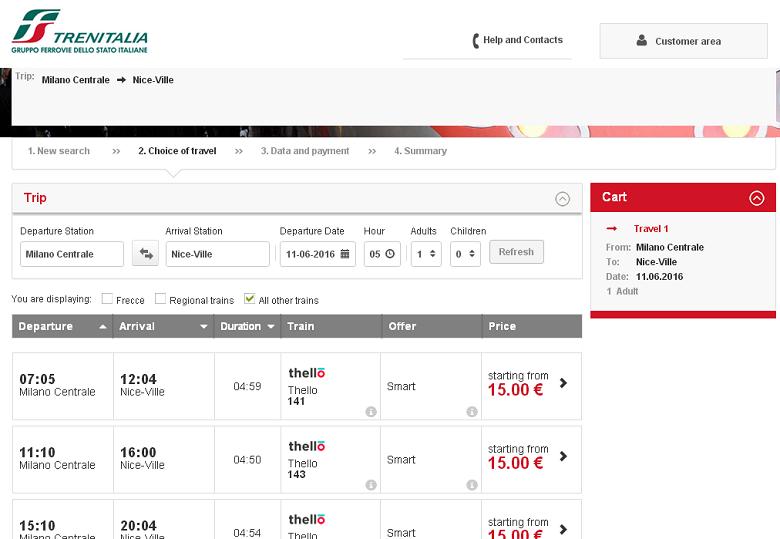780x539 pixels.
Task: Select step 3. Data and payment
Action: point(305,151)
